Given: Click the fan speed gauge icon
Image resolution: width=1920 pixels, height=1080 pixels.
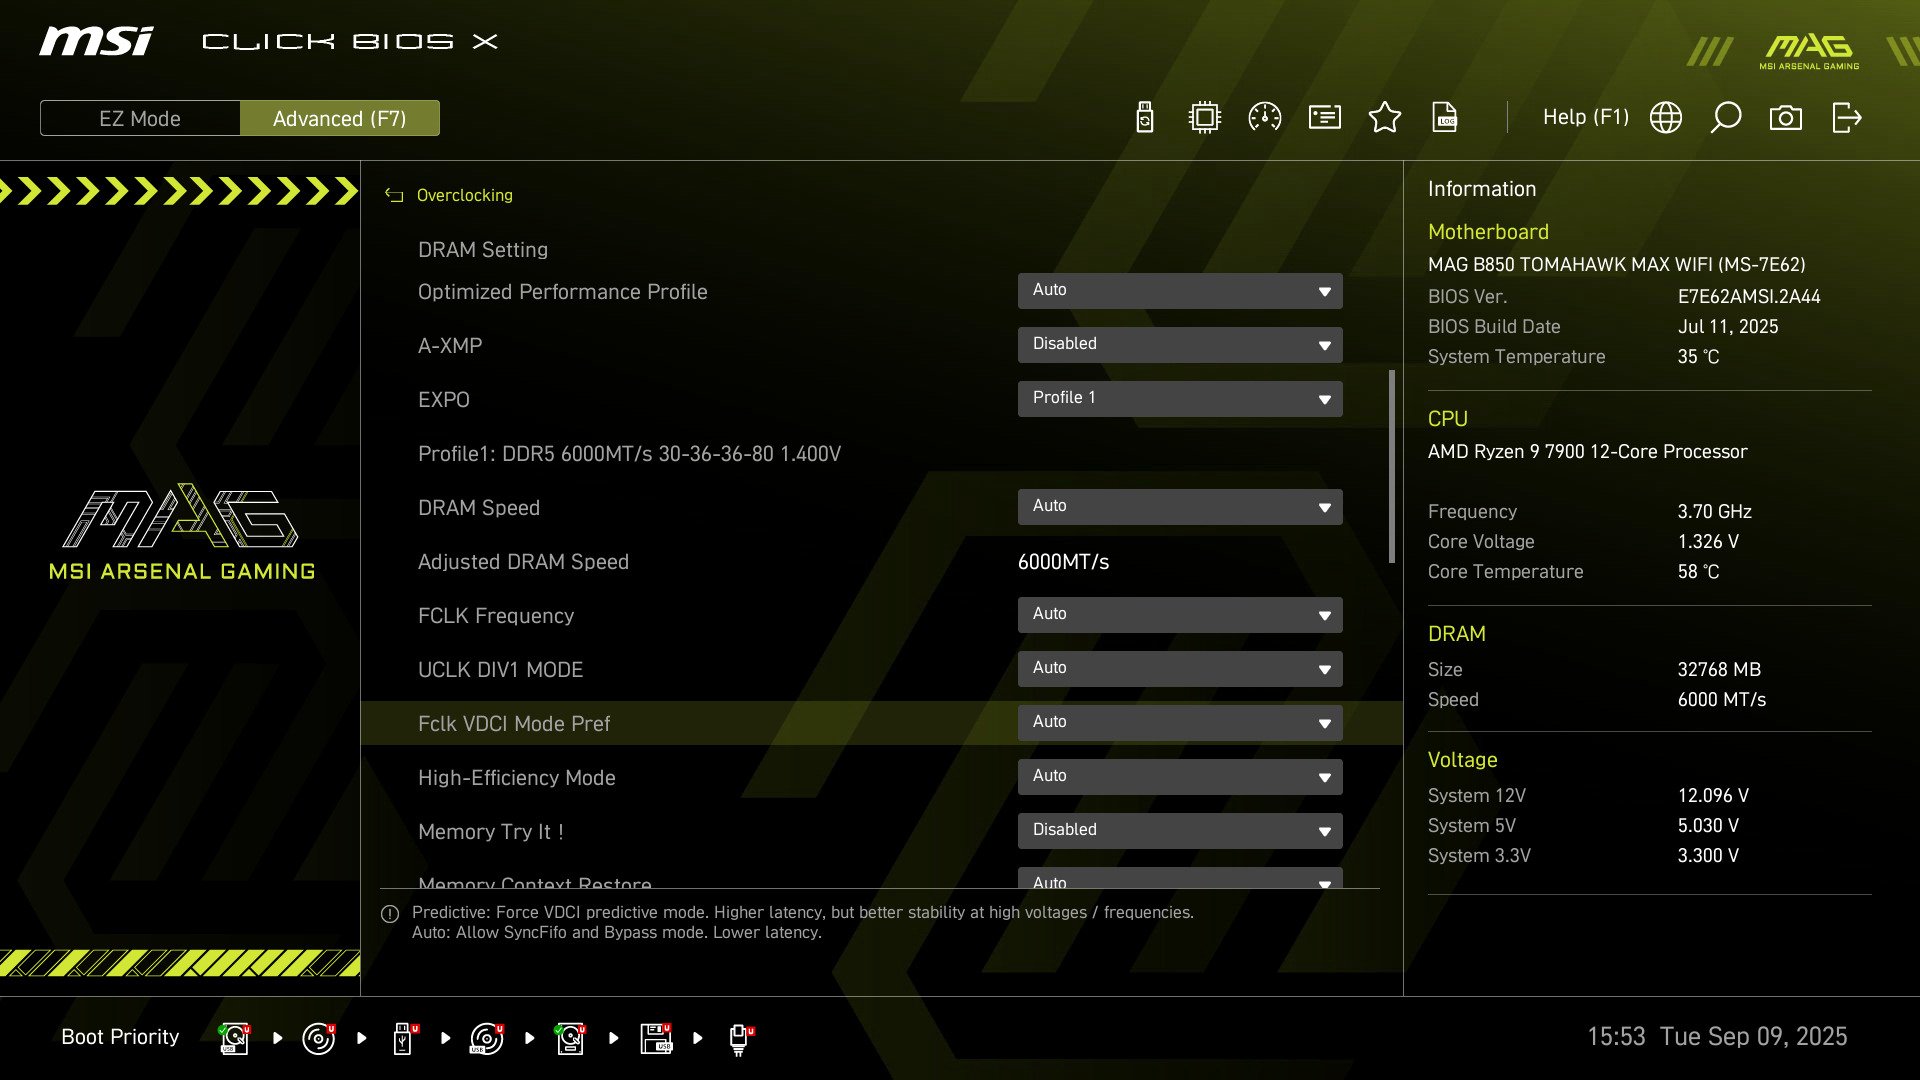Looking at the screenshot, I should (1264, 117).
